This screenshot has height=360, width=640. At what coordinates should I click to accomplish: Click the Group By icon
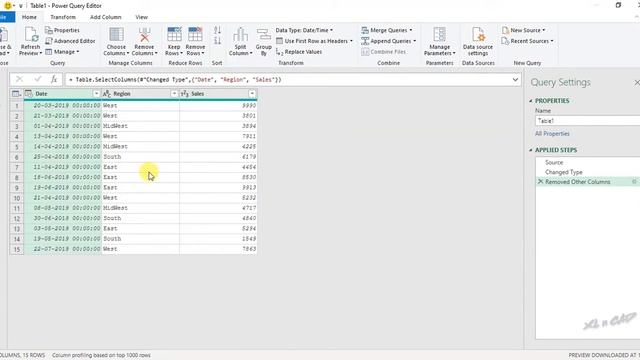click(264, 35)
